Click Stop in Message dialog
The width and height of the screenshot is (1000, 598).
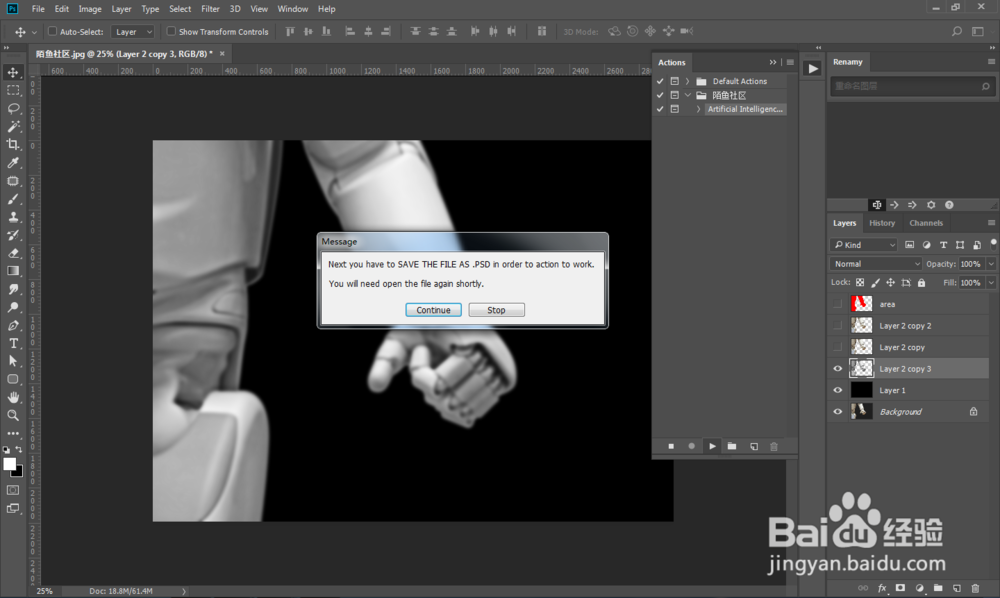tap(496, 310)
